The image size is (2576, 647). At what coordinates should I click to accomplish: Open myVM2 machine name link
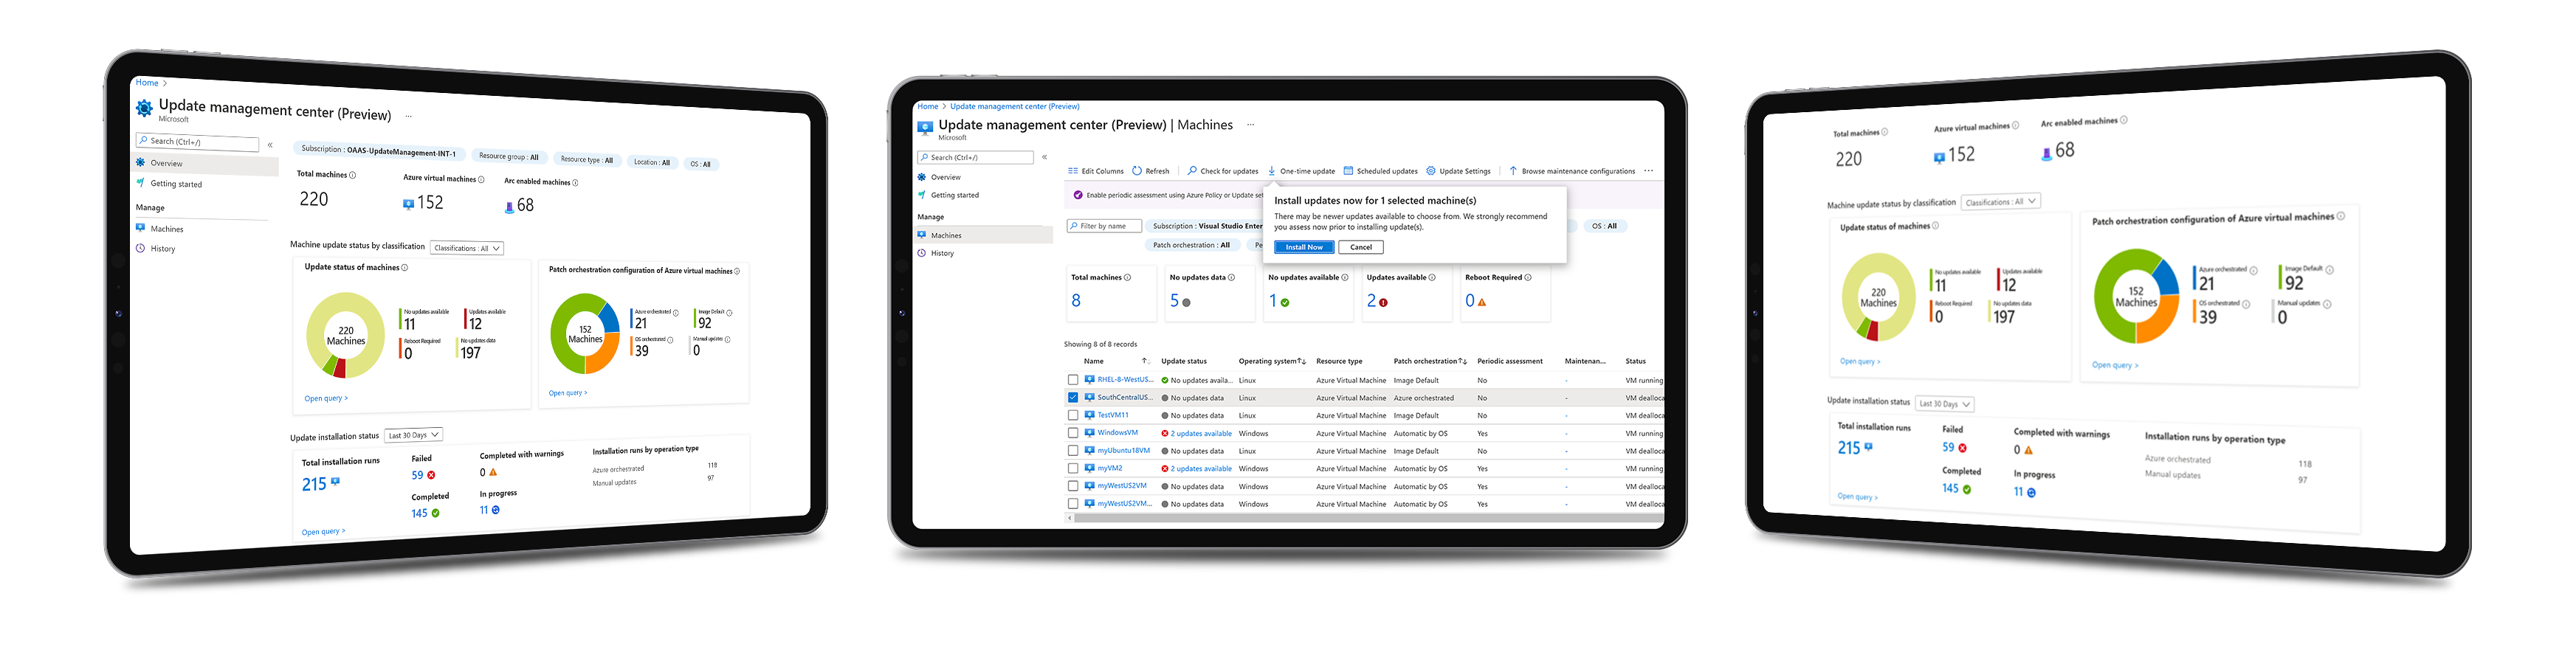click(1109, 468)
